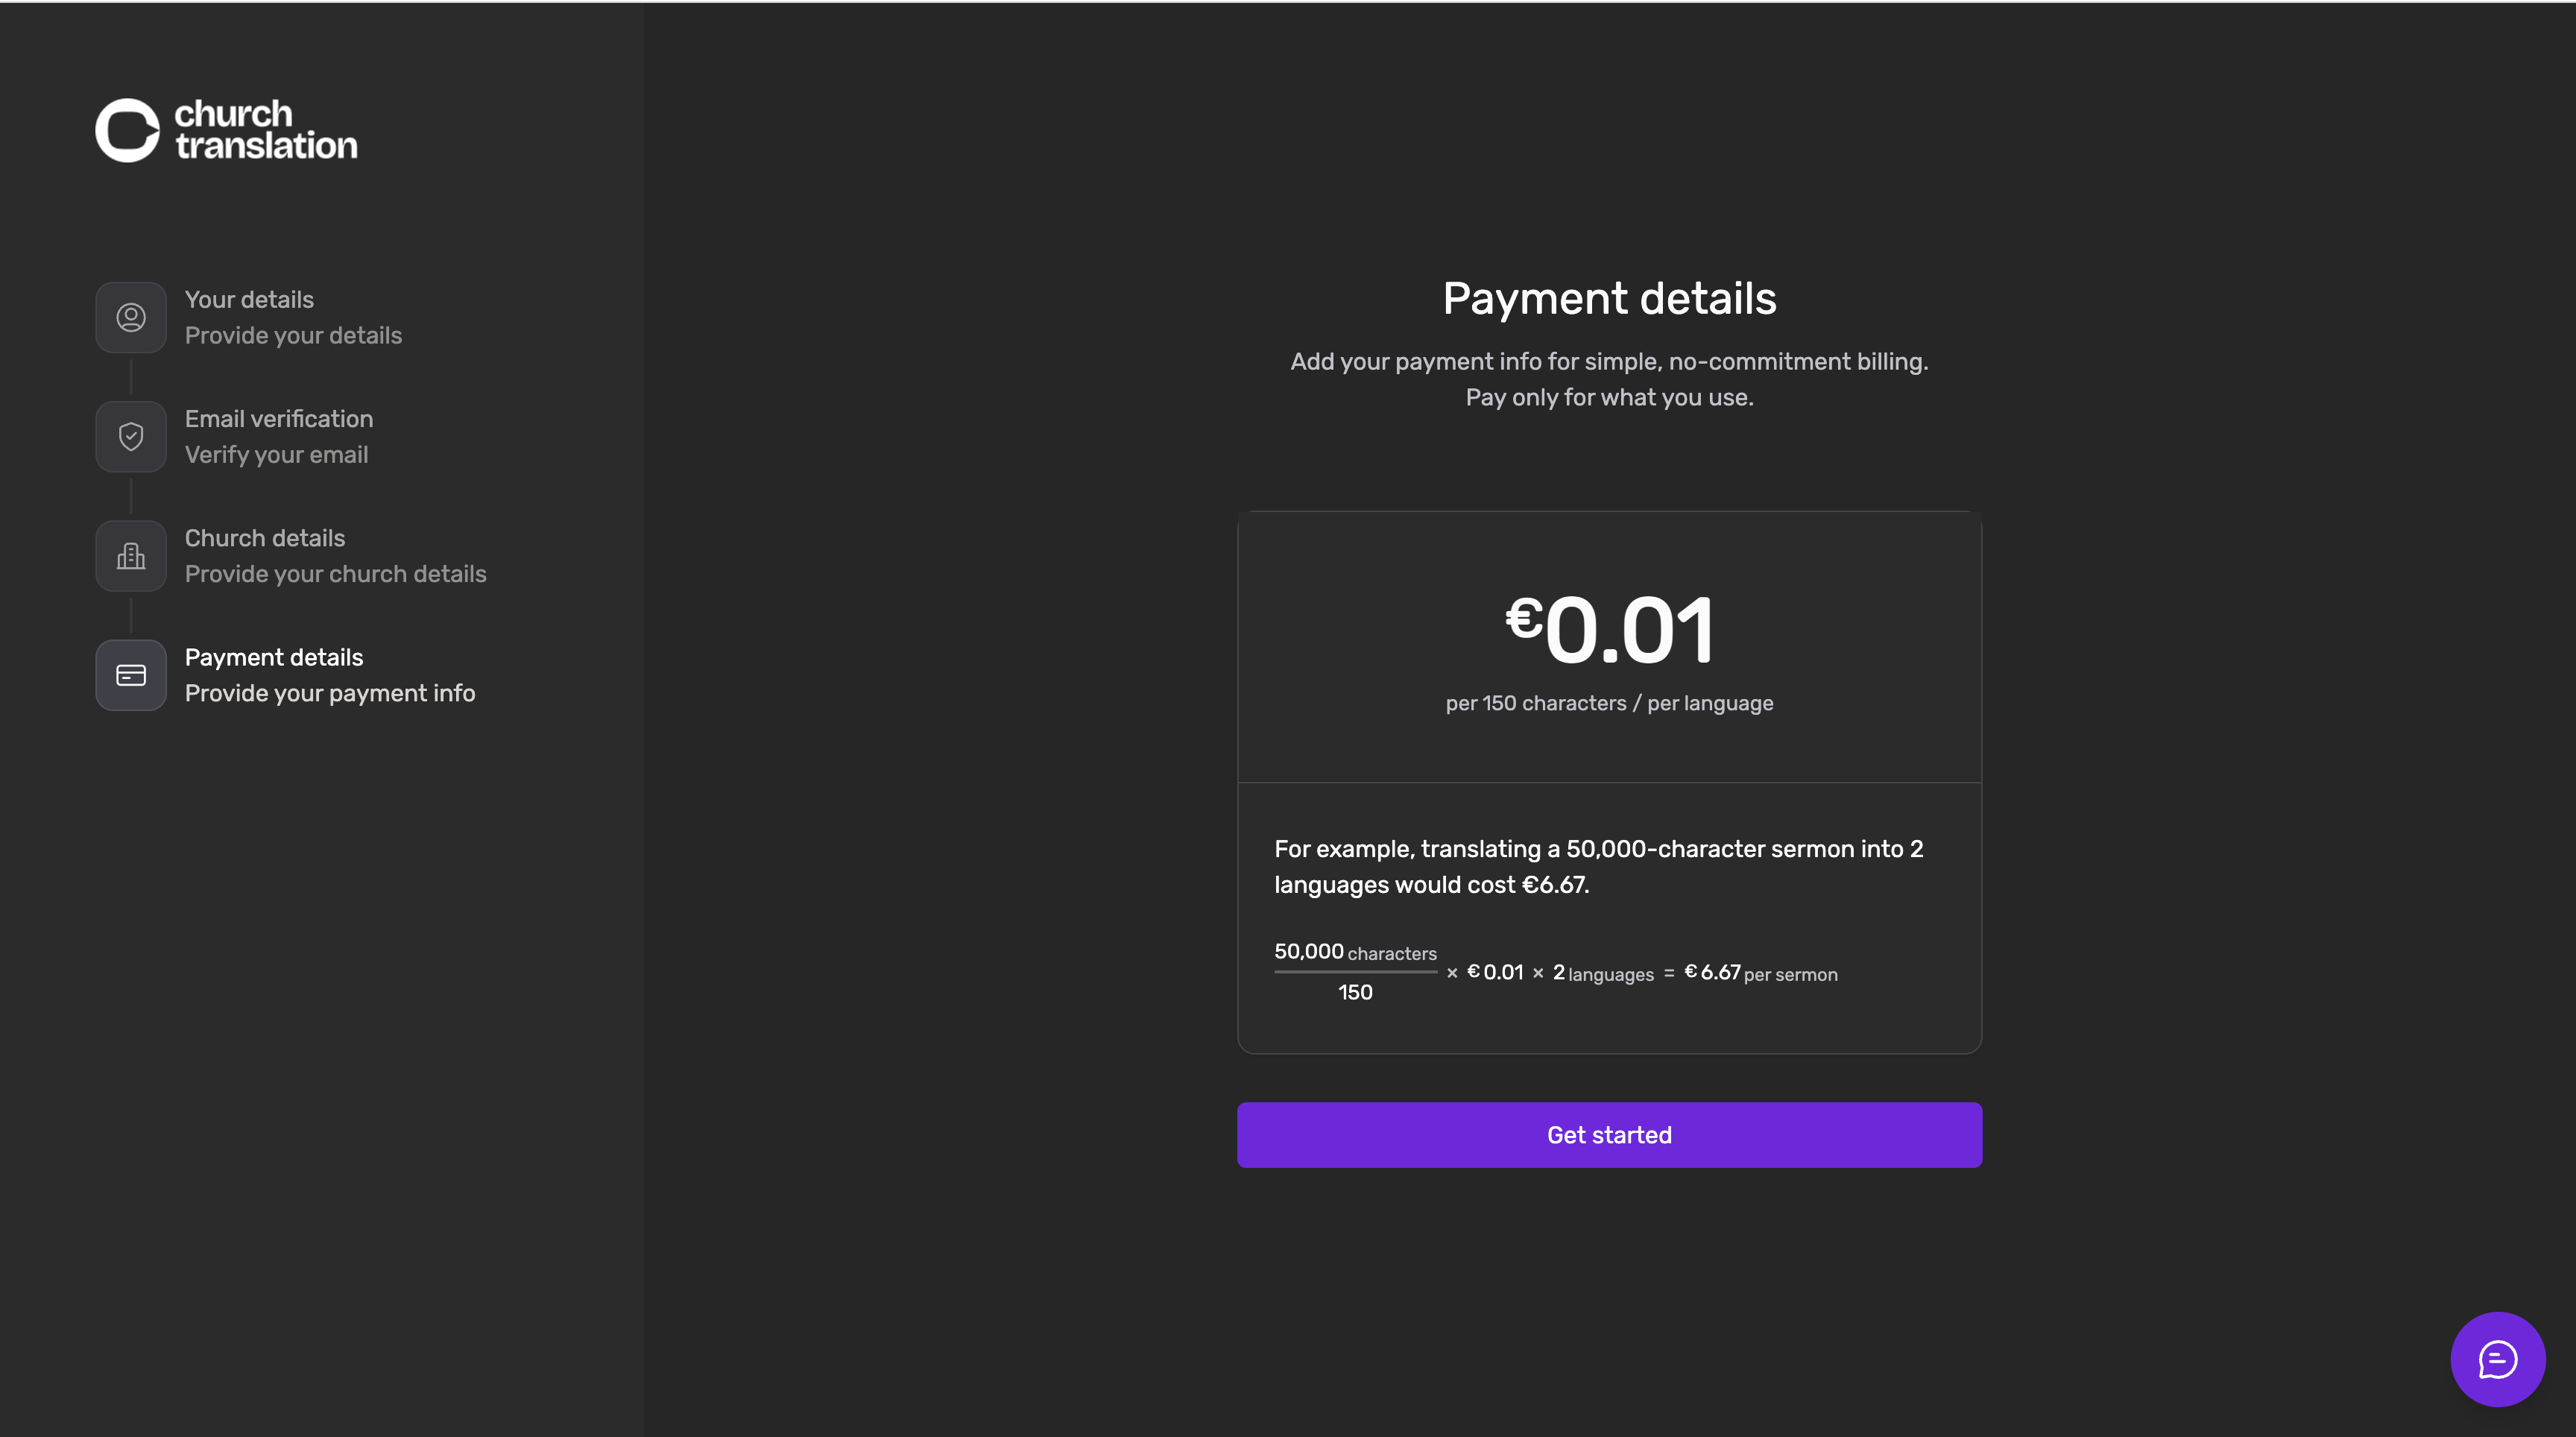Click "Provide your payment info" subtitle

point(330,693)
